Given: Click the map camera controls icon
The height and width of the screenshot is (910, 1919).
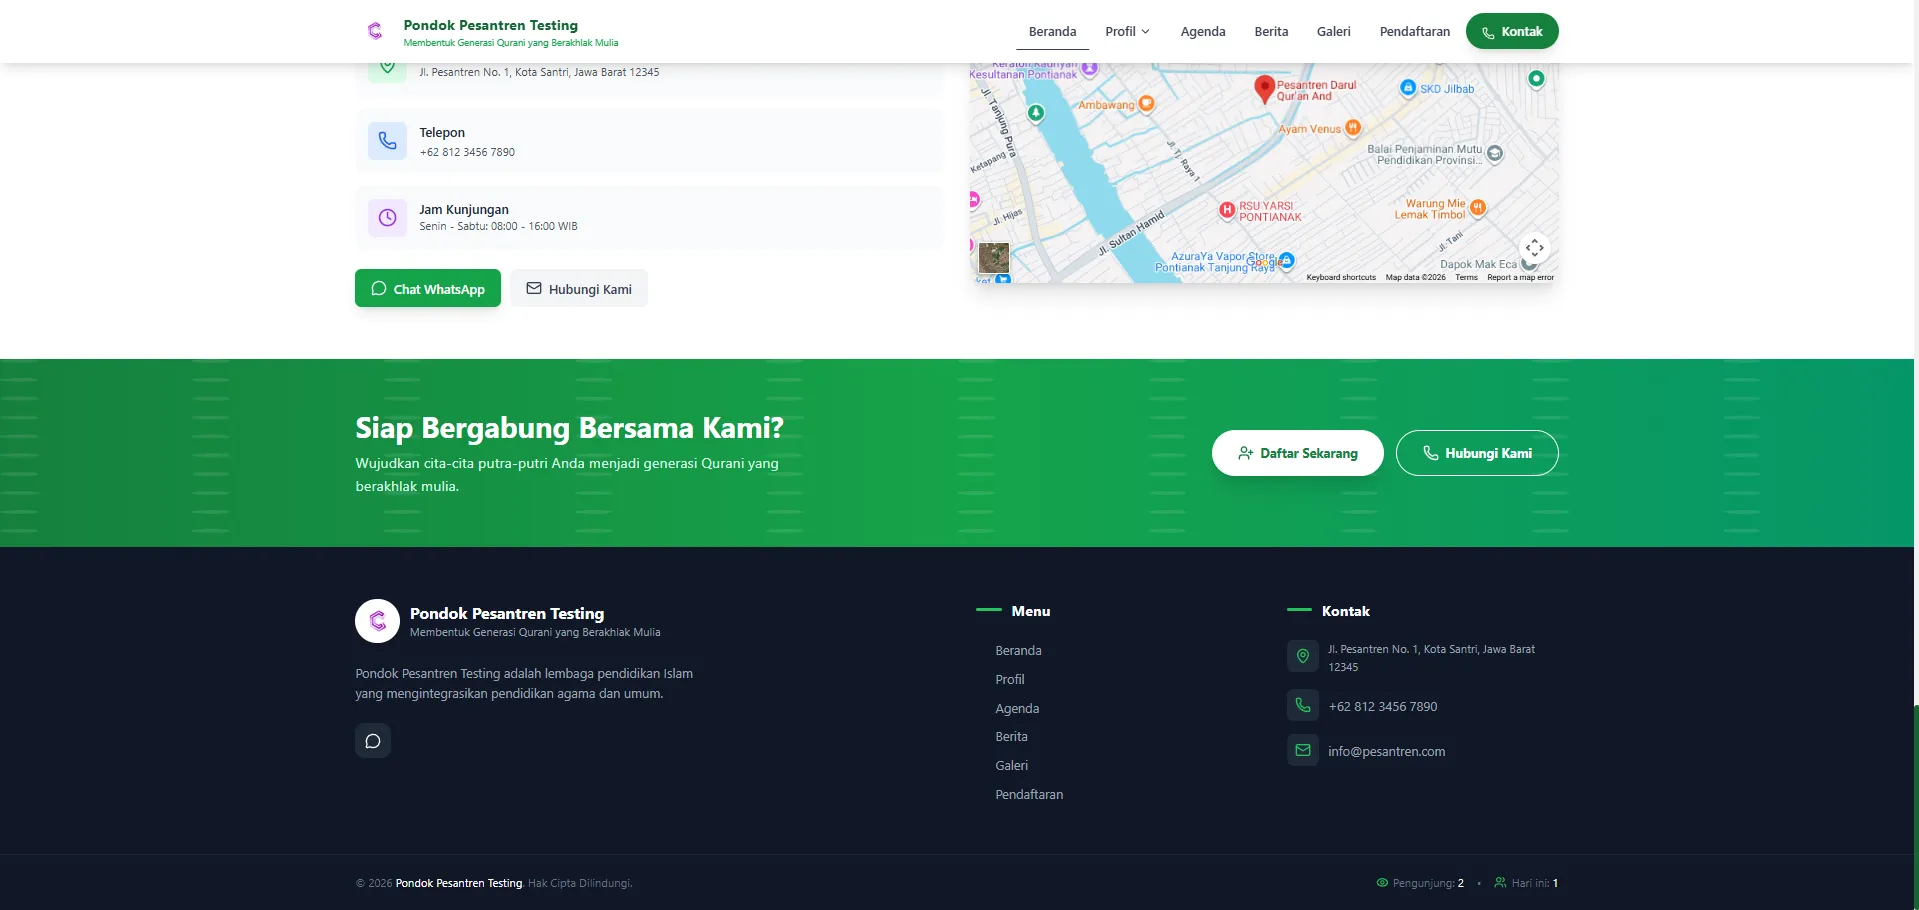Looking at the screenshot, I should click(1534, 248).
